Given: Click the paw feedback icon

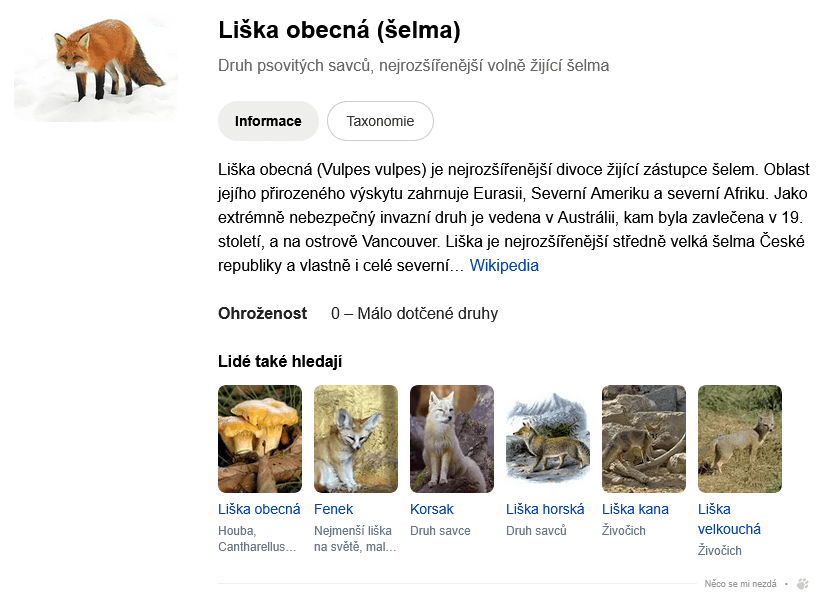Looking at the screenshot, I should pyautogui.click(x=802, y=583).
